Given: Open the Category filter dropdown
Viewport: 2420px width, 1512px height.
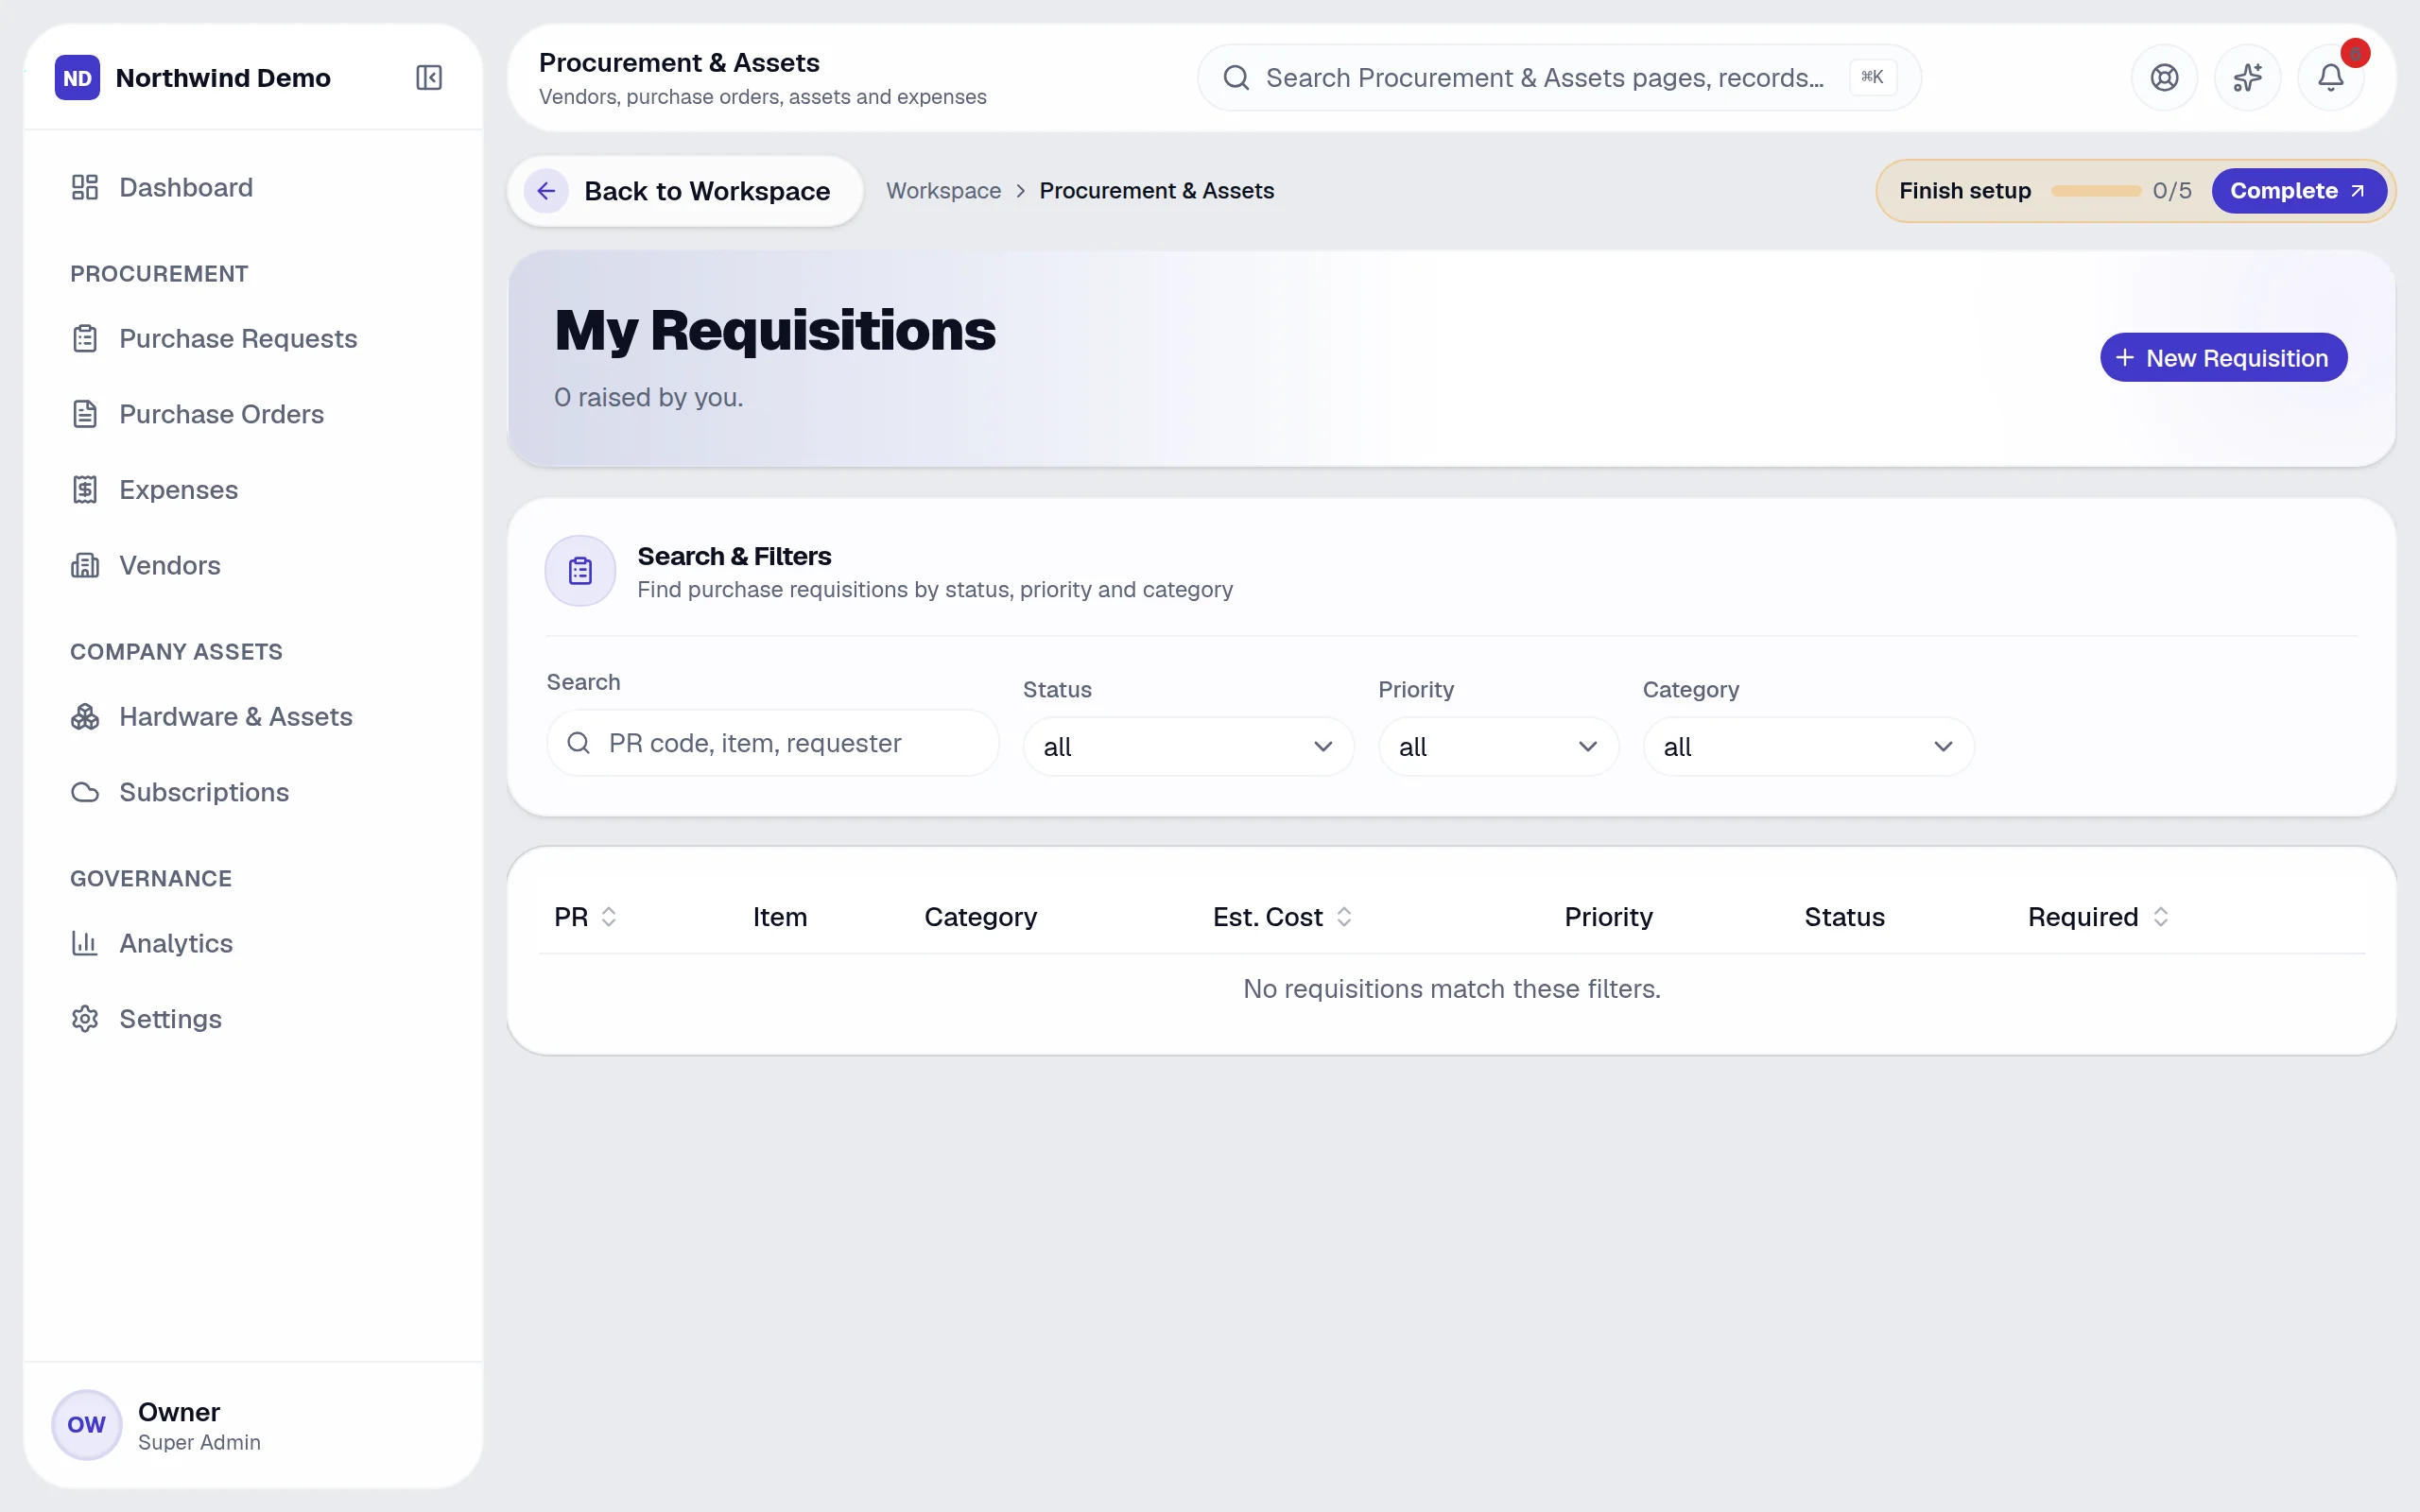Looking at the screenshot, I should 1808,747.
